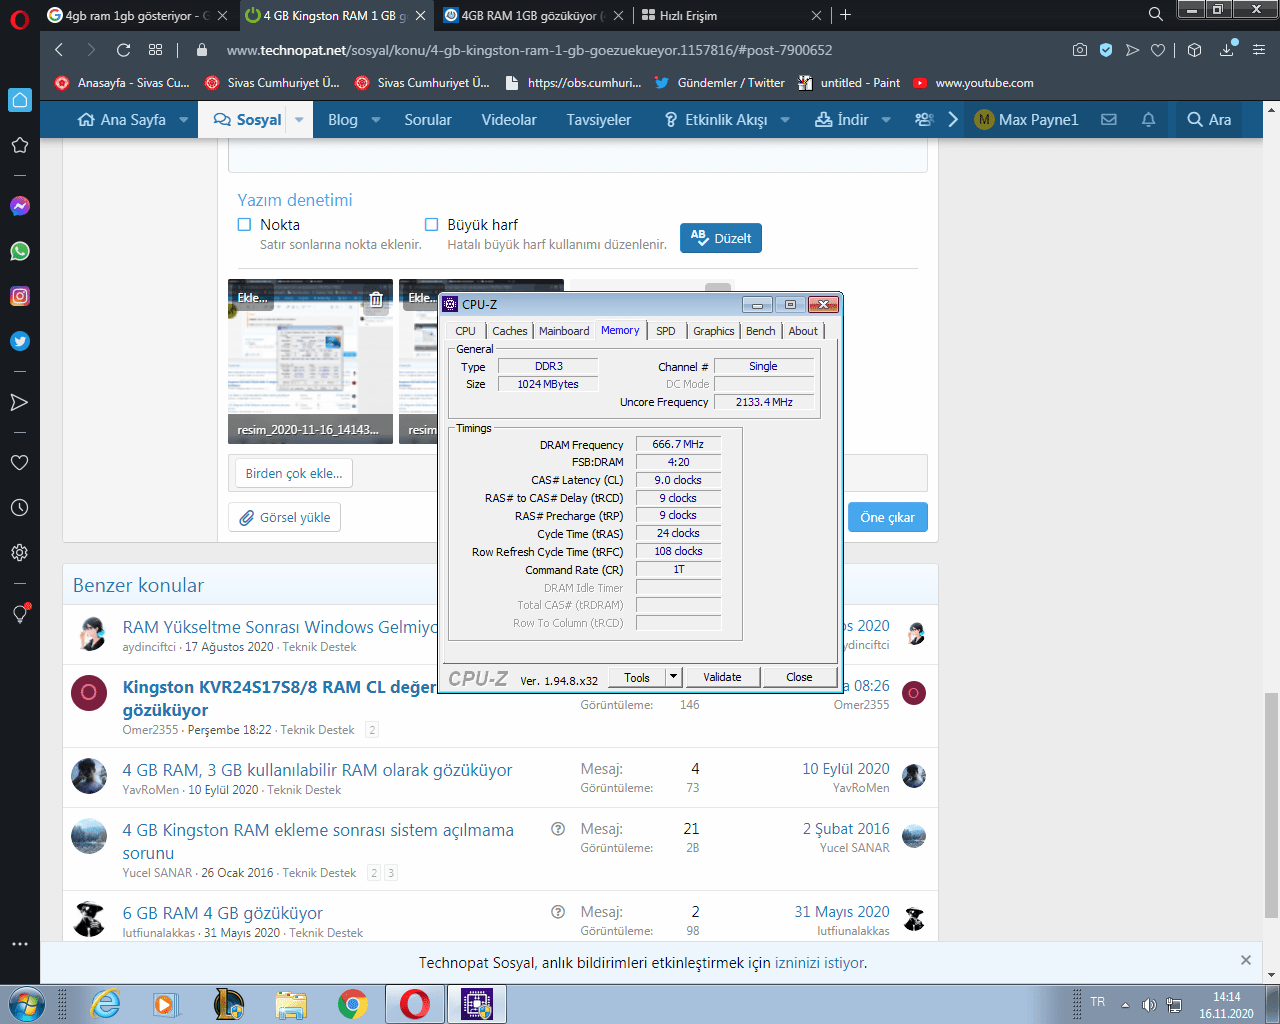Click the trash icon on the first attached image

(x=375, y=297)
